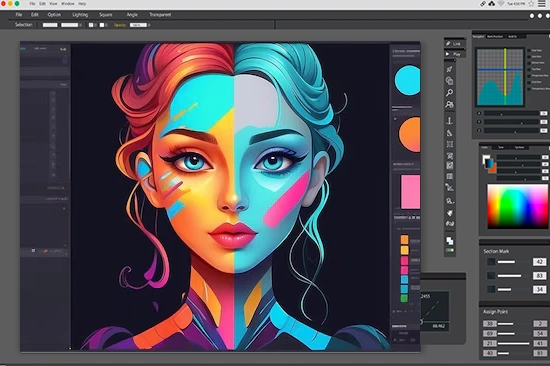Check the empty box before the Opacity label
Image resolution: width=550 pixels, height=366 pixels.
coord(102,25)
